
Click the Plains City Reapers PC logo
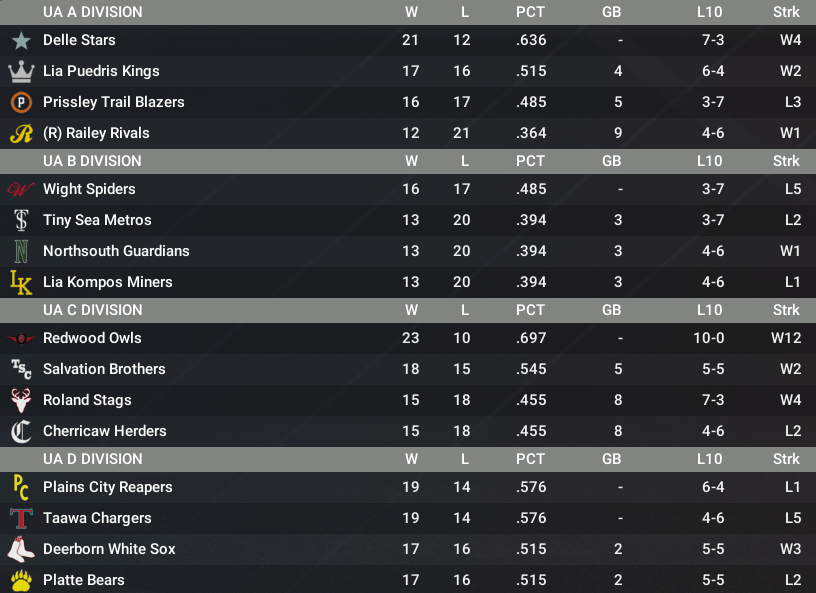(x=21, y=487)
